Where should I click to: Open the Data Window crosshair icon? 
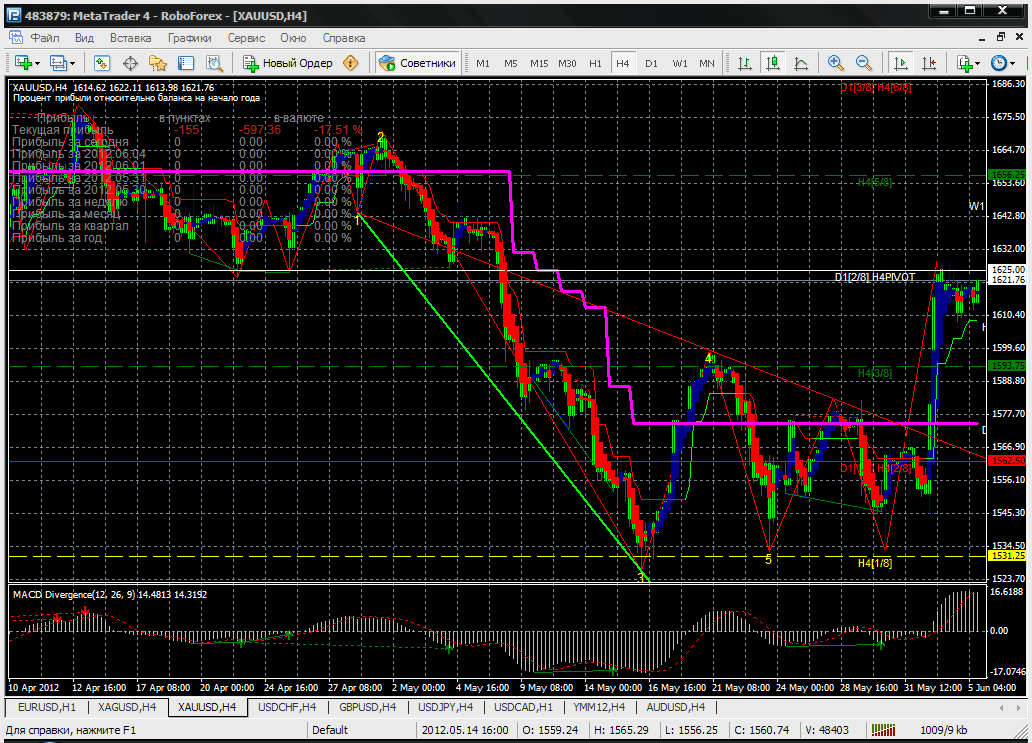(130, 63)
